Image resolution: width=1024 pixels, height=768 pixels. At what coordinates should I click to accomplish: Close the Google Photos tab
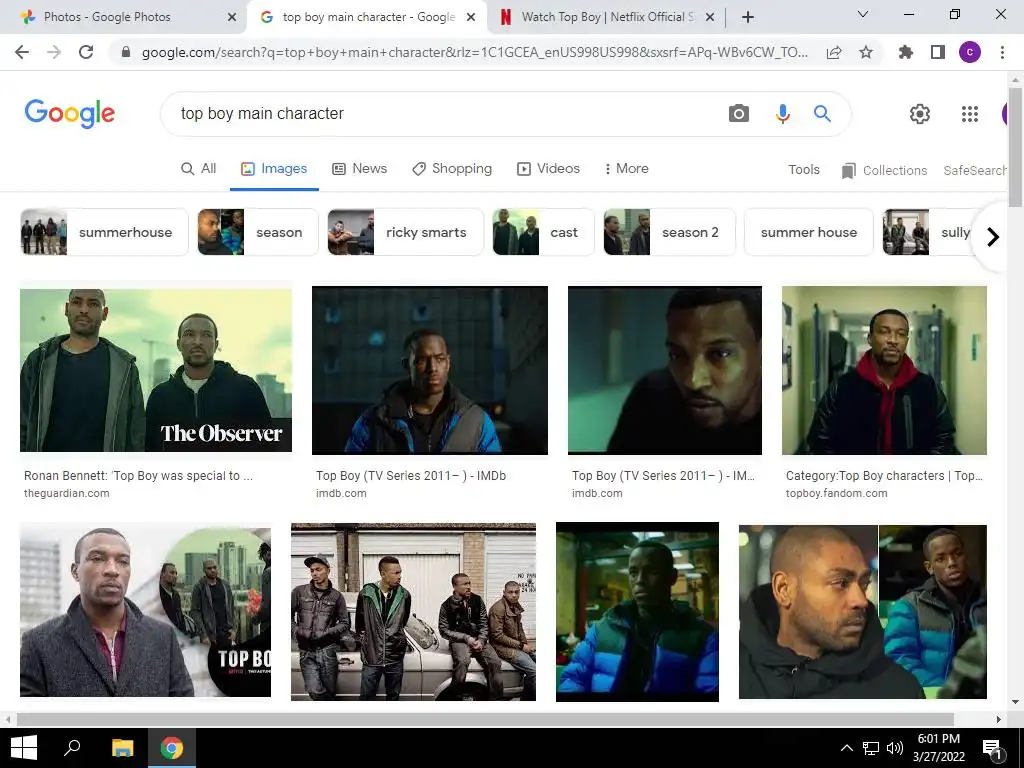tap(232, 17)
